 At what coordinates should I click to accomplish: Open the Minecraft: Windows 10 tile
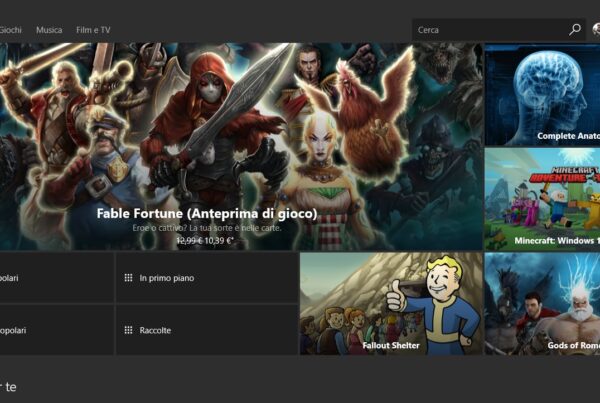[542, 199]
